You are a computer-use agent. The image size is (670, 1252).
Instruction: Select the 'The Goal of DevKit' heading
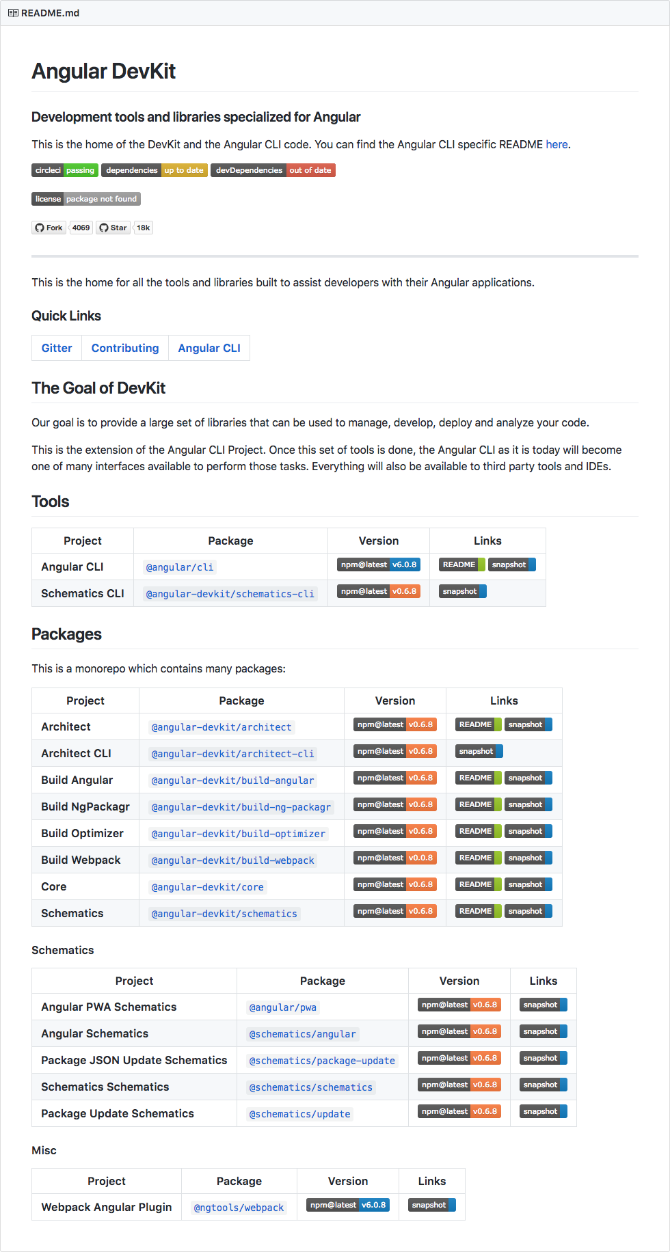point(99,388)
